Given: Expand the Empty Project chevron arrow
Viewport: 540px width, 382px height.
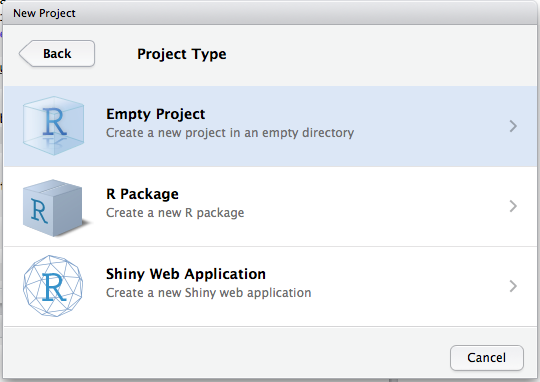Looking at the screenshot, I should (513, 126).
